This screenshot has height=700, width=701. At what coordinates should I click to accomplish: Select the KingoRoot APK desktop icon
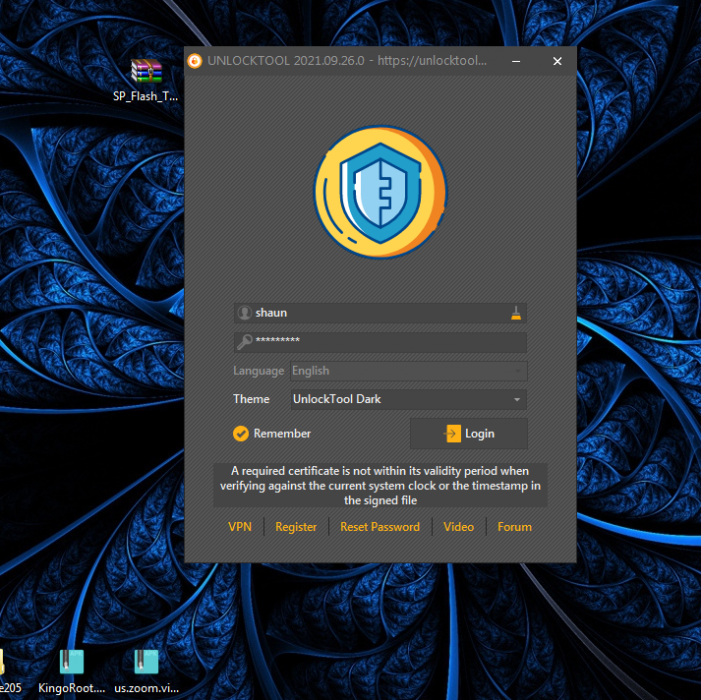[x=72, y=670]
